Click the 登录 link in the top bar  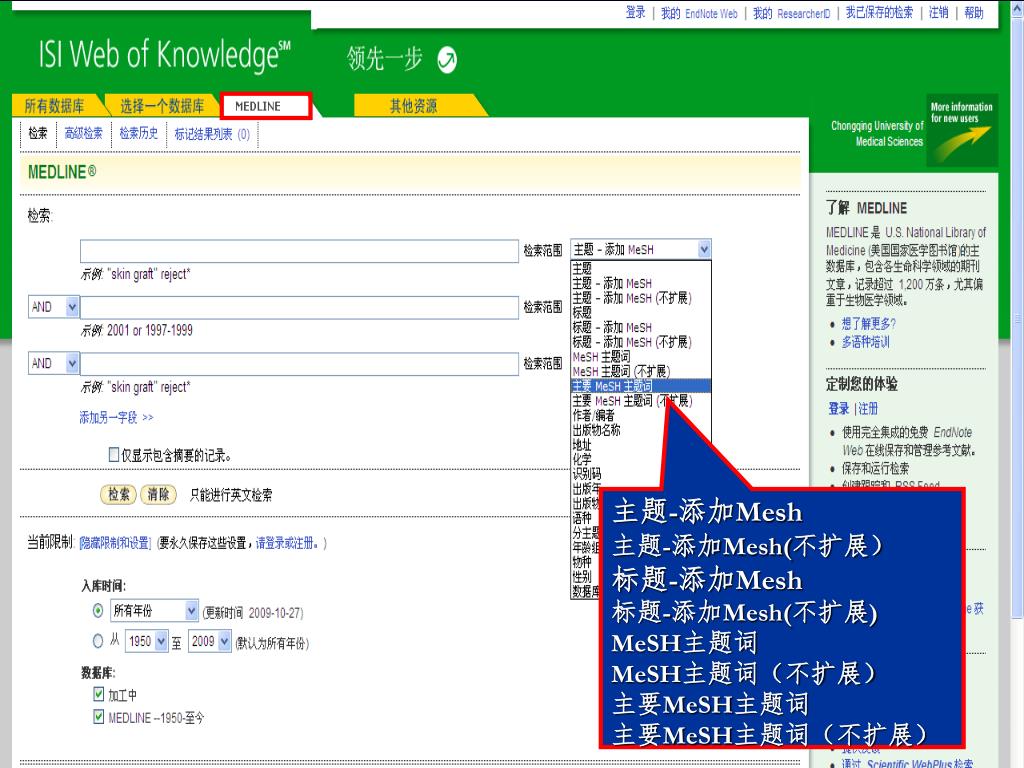pyautogui.click(x=635, y=12)
